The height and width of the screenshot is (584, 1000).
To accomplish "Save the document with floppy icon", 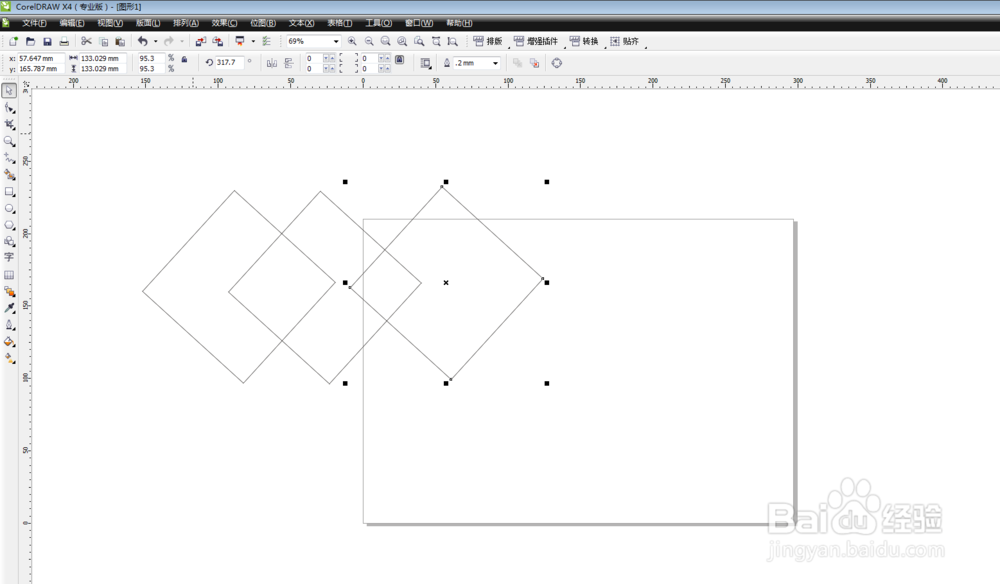I will point(47,41).
